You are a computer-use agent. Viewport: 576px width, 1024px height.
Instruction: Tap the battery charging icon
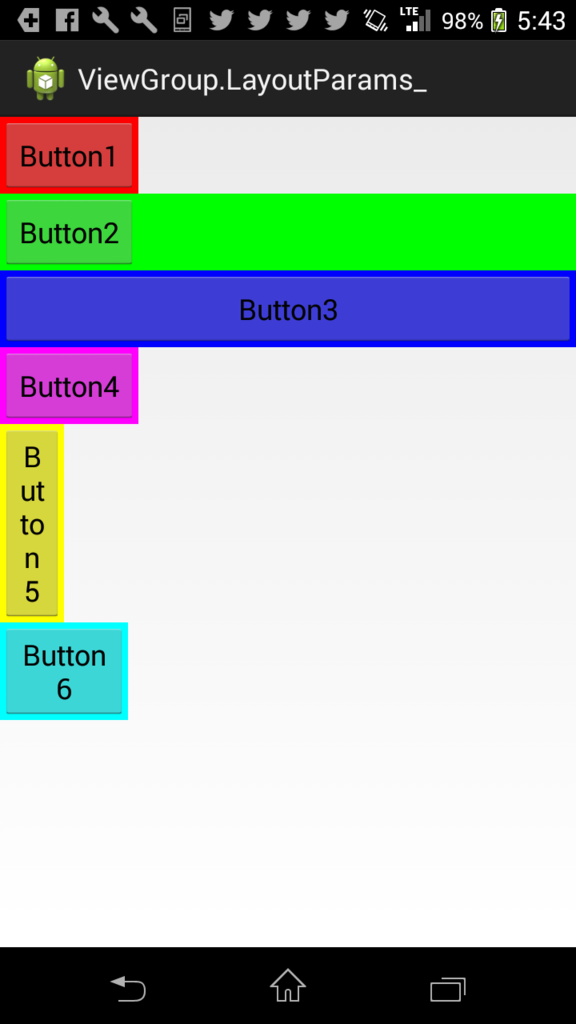(x=499, y=21)
